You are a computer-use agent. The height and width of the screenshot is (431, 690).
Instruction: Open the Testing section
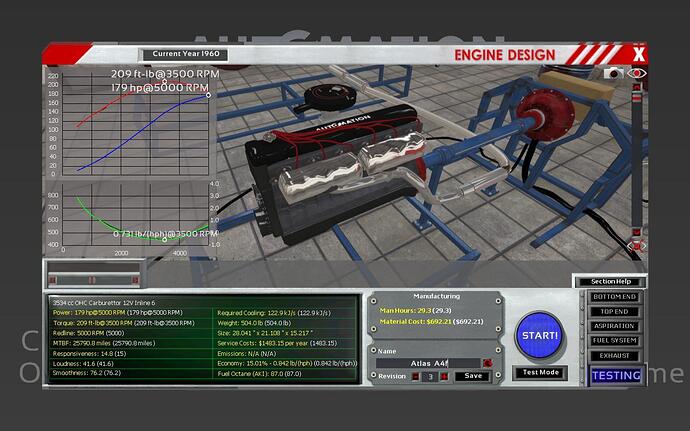[615, 376]
